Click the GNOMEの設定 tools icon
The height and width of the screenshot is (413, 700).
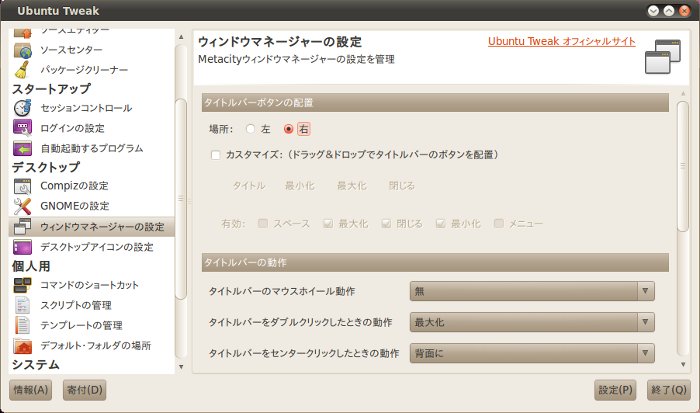23,206
